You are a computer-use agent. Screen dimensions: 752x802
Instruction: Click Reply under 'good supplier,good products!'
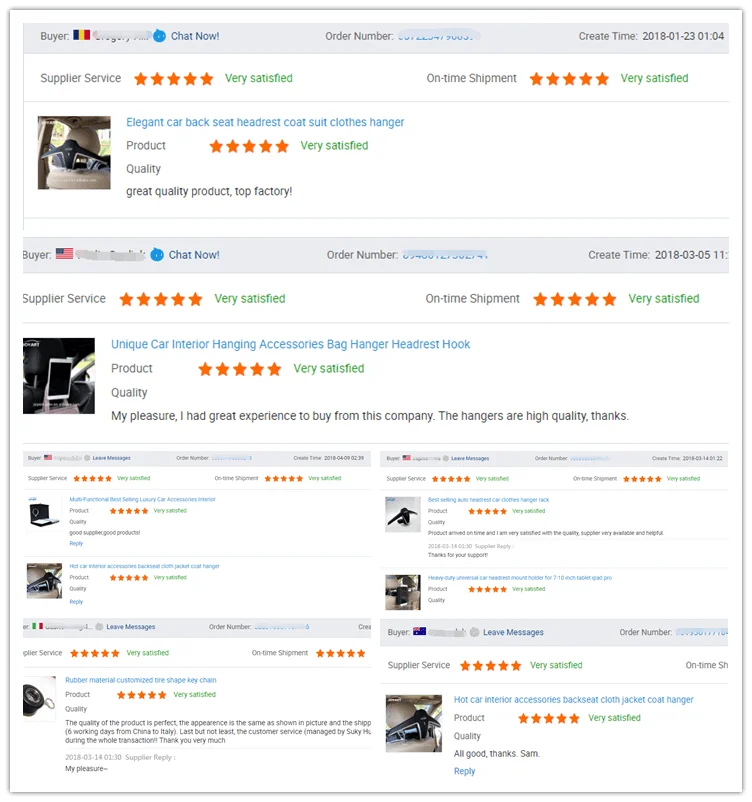point(76,544)
